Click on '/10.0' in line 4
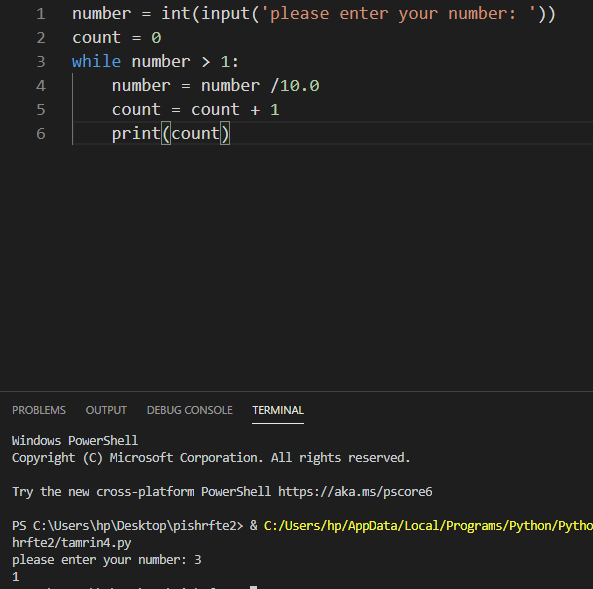This screenshot has width=593, height=589. (x=295, y=86)
